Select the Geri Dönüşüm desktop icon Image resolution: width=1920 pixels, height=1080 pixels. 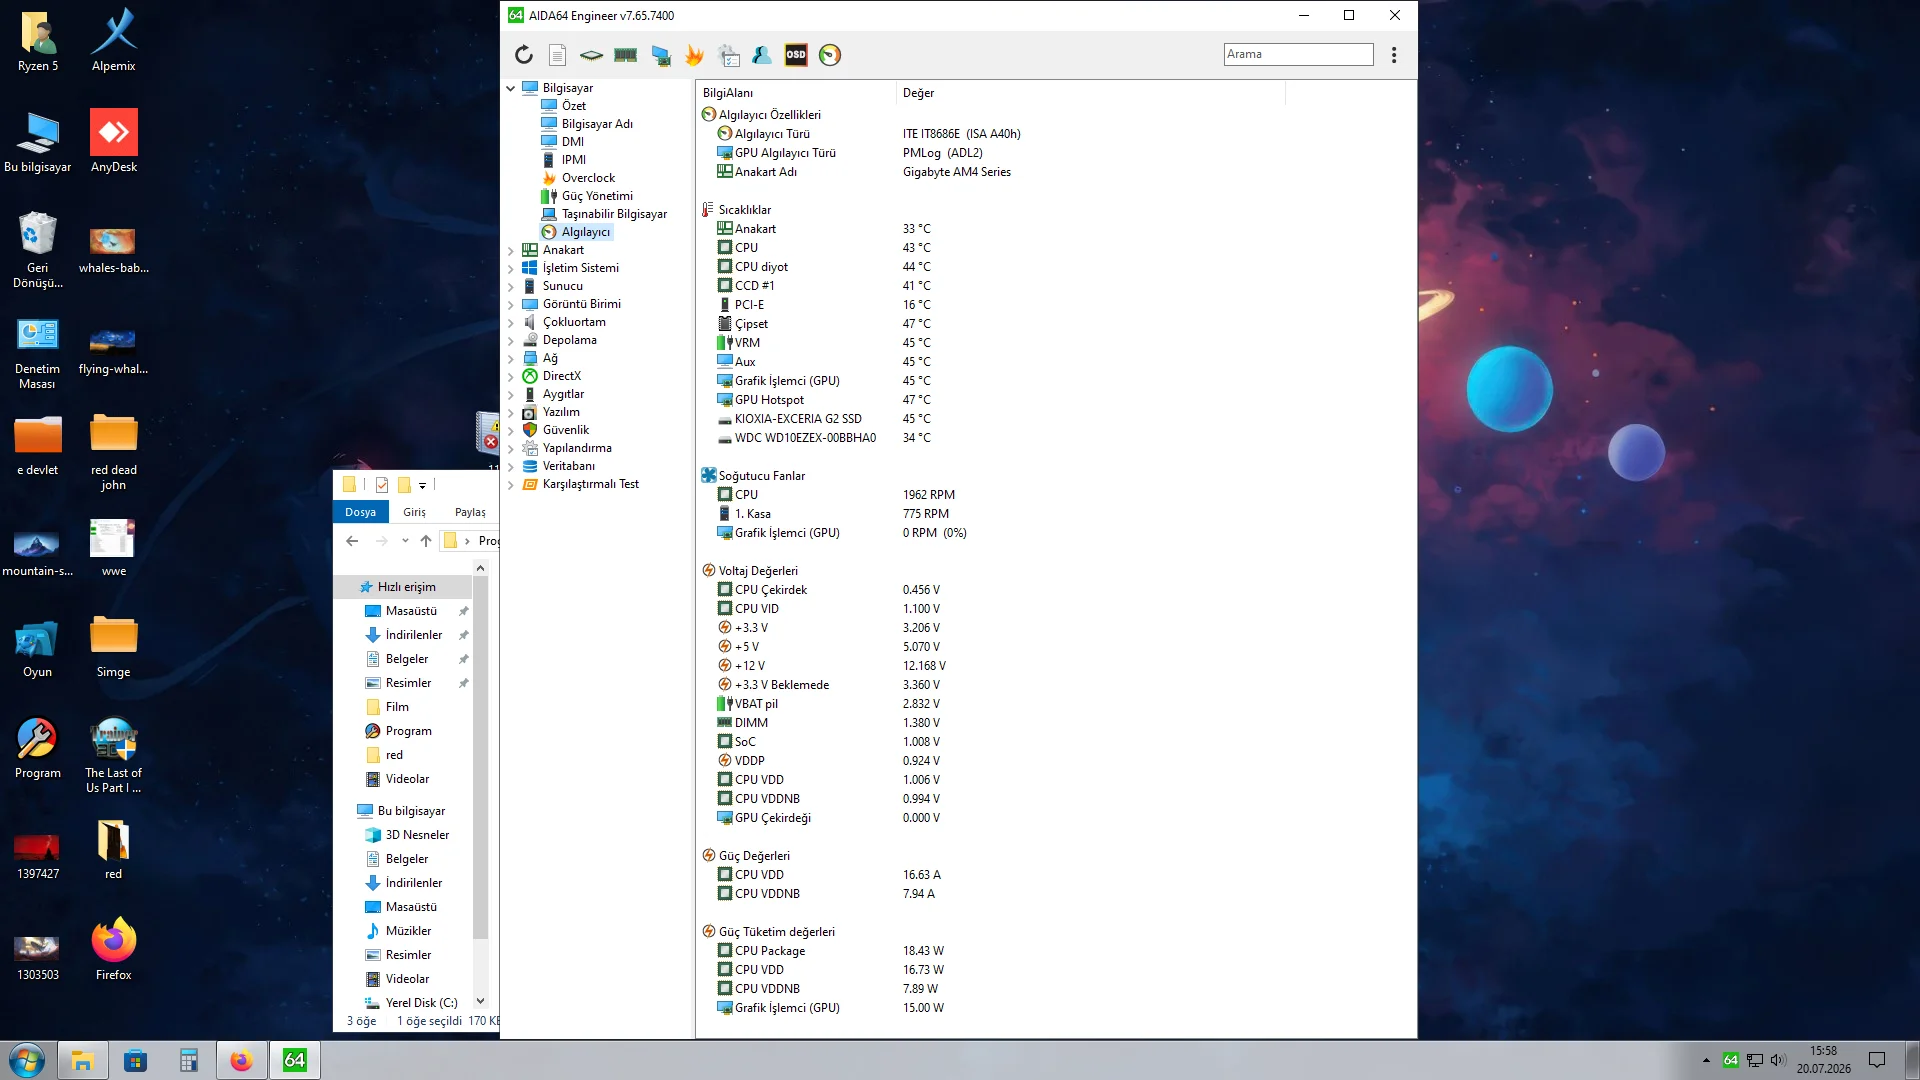(38, 250)
